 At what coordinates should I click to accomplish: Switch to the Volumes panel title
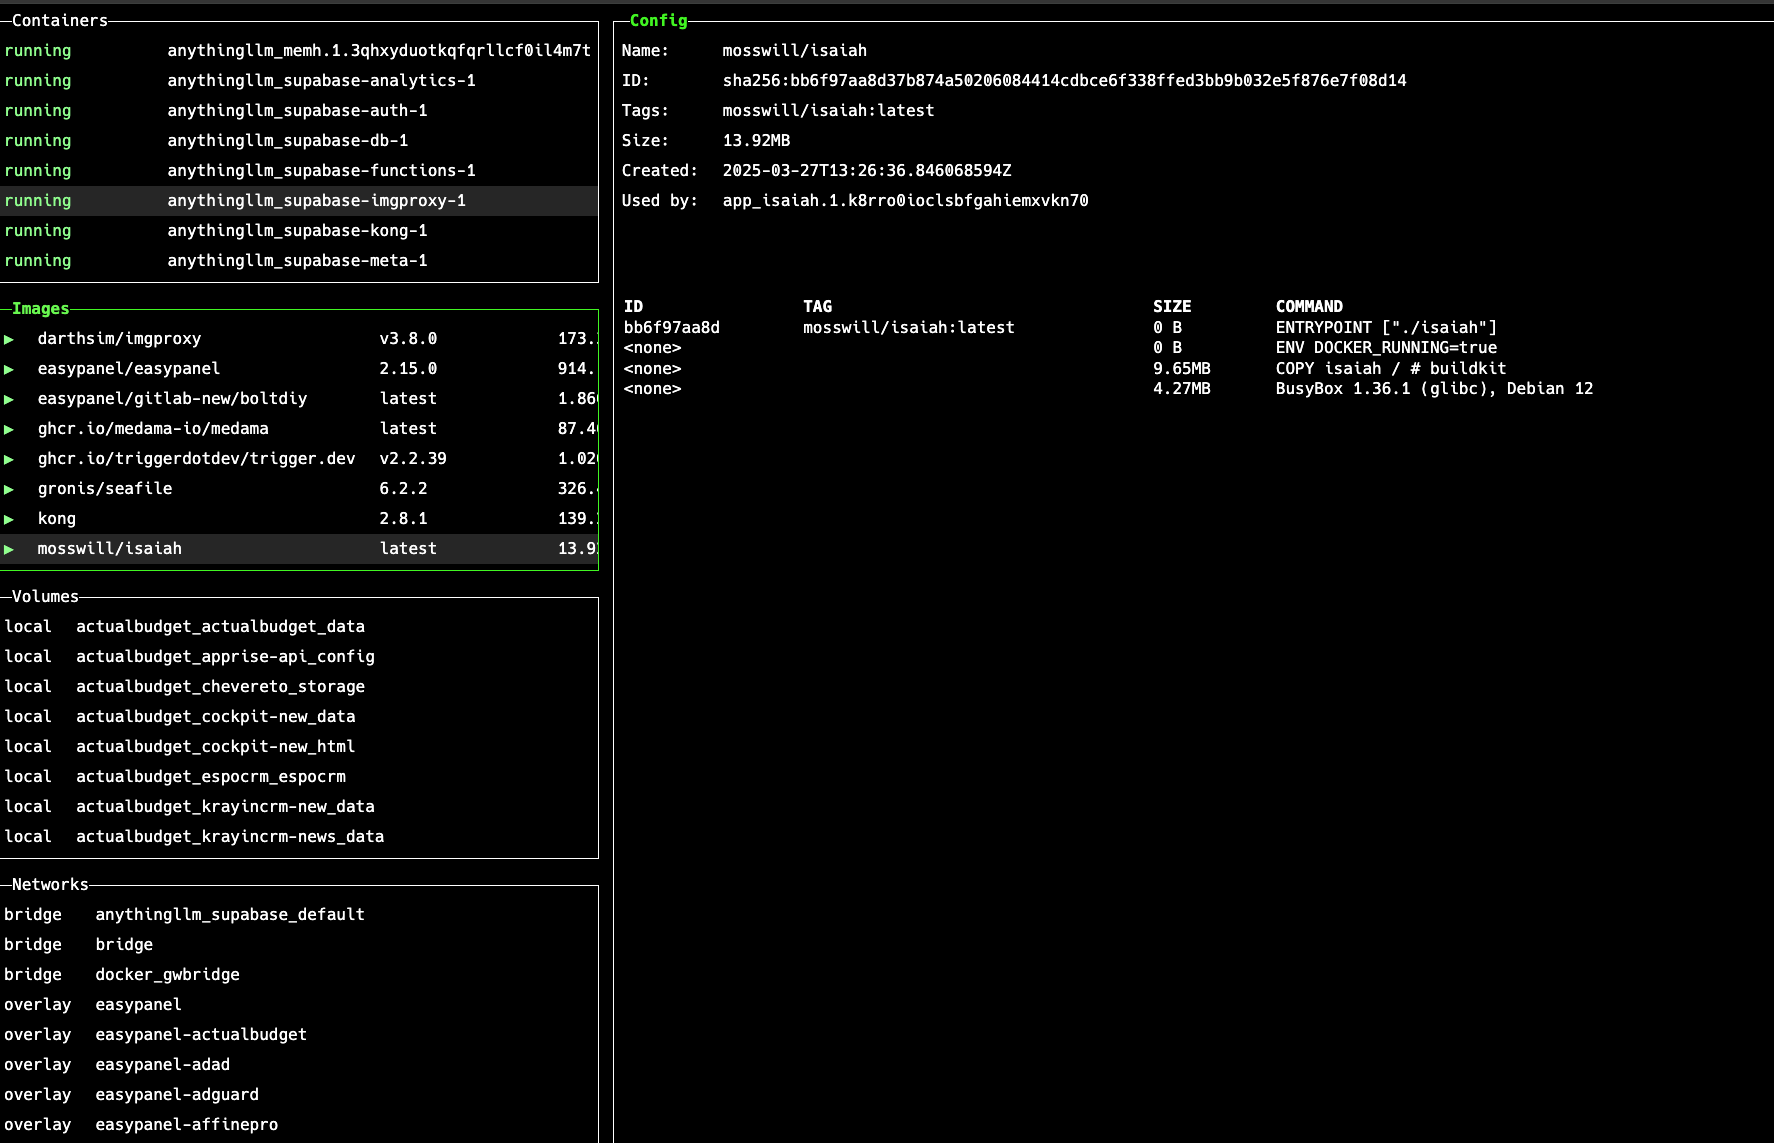point(45,596)
